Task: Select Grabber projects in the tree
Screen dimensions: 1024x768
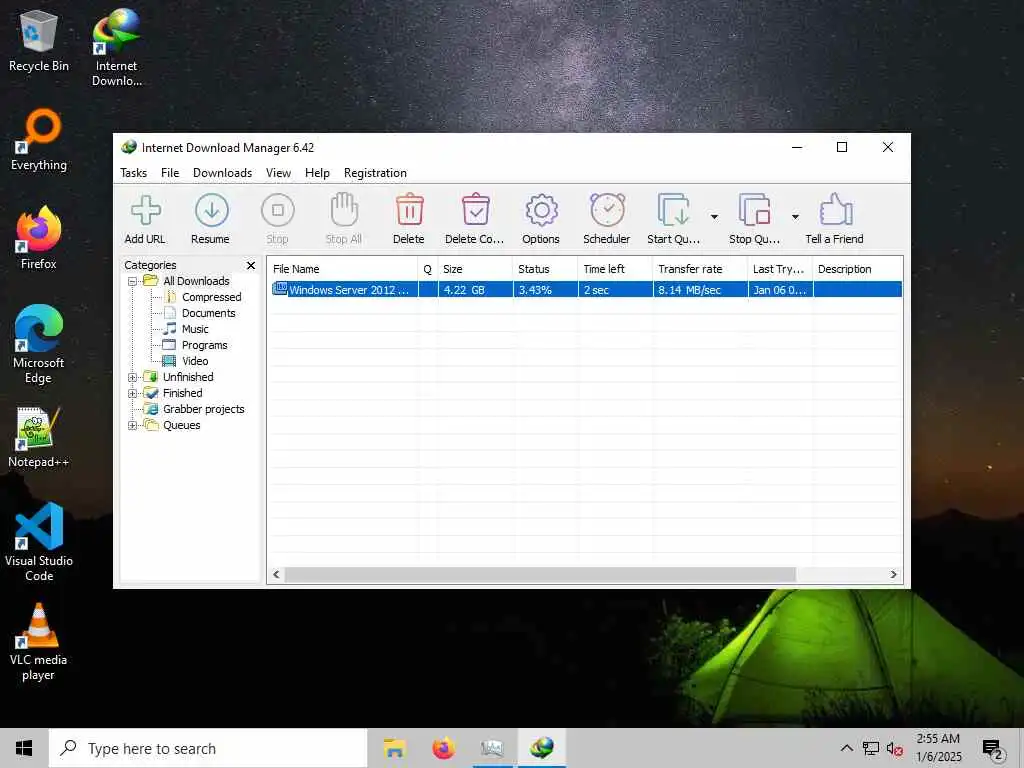Action: [204, 409]
